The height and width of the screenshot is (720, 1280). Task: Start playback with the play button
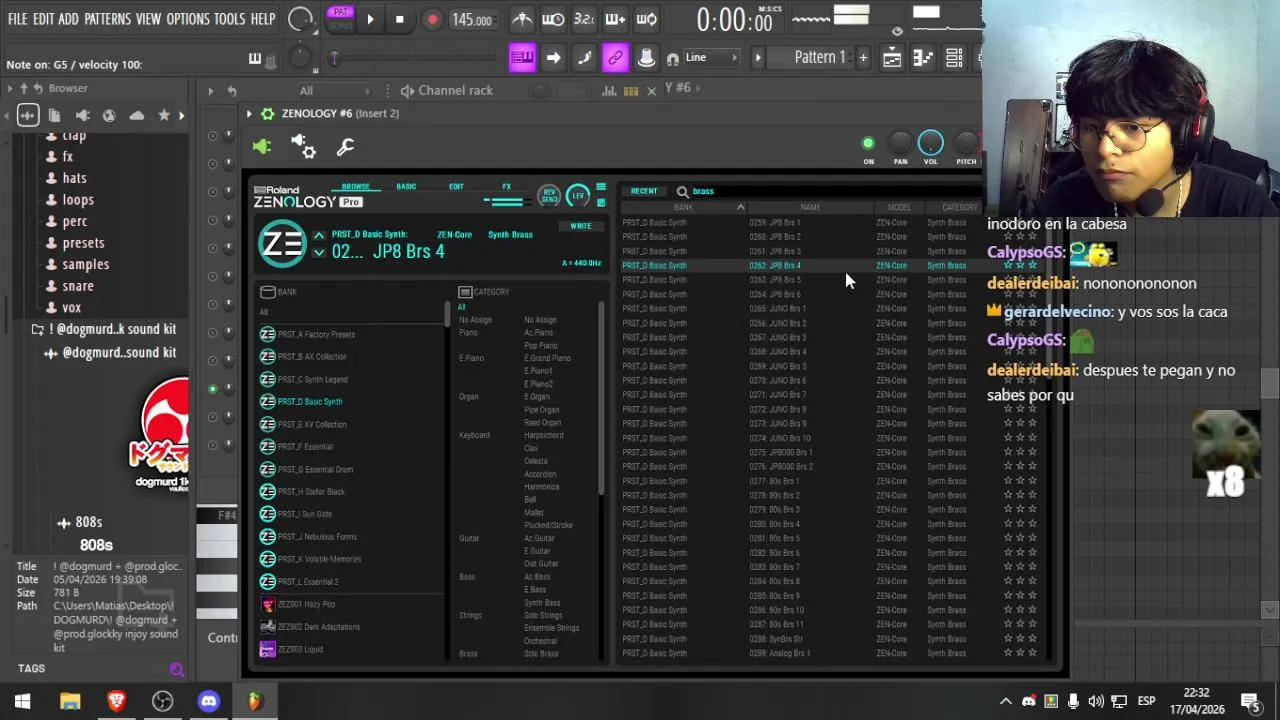coord(370,19)
